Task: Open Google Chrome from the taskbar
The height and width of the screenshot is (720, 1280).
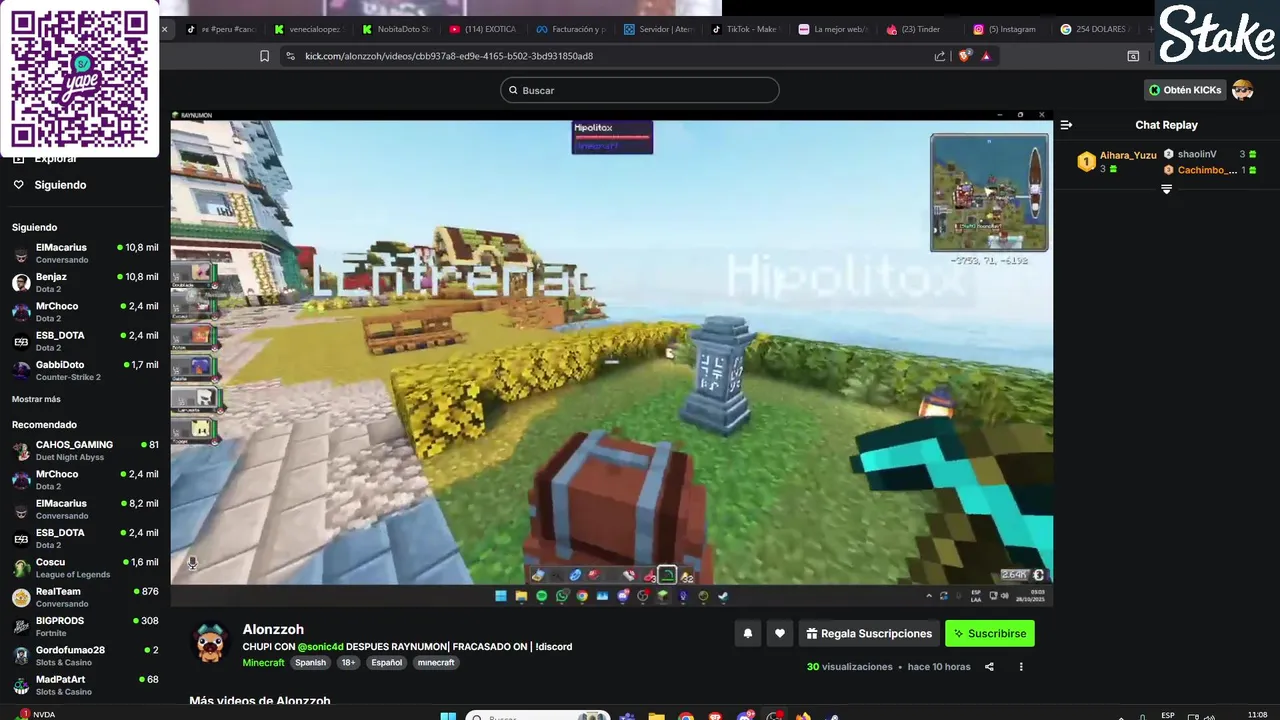Action: tap(686, 716)
